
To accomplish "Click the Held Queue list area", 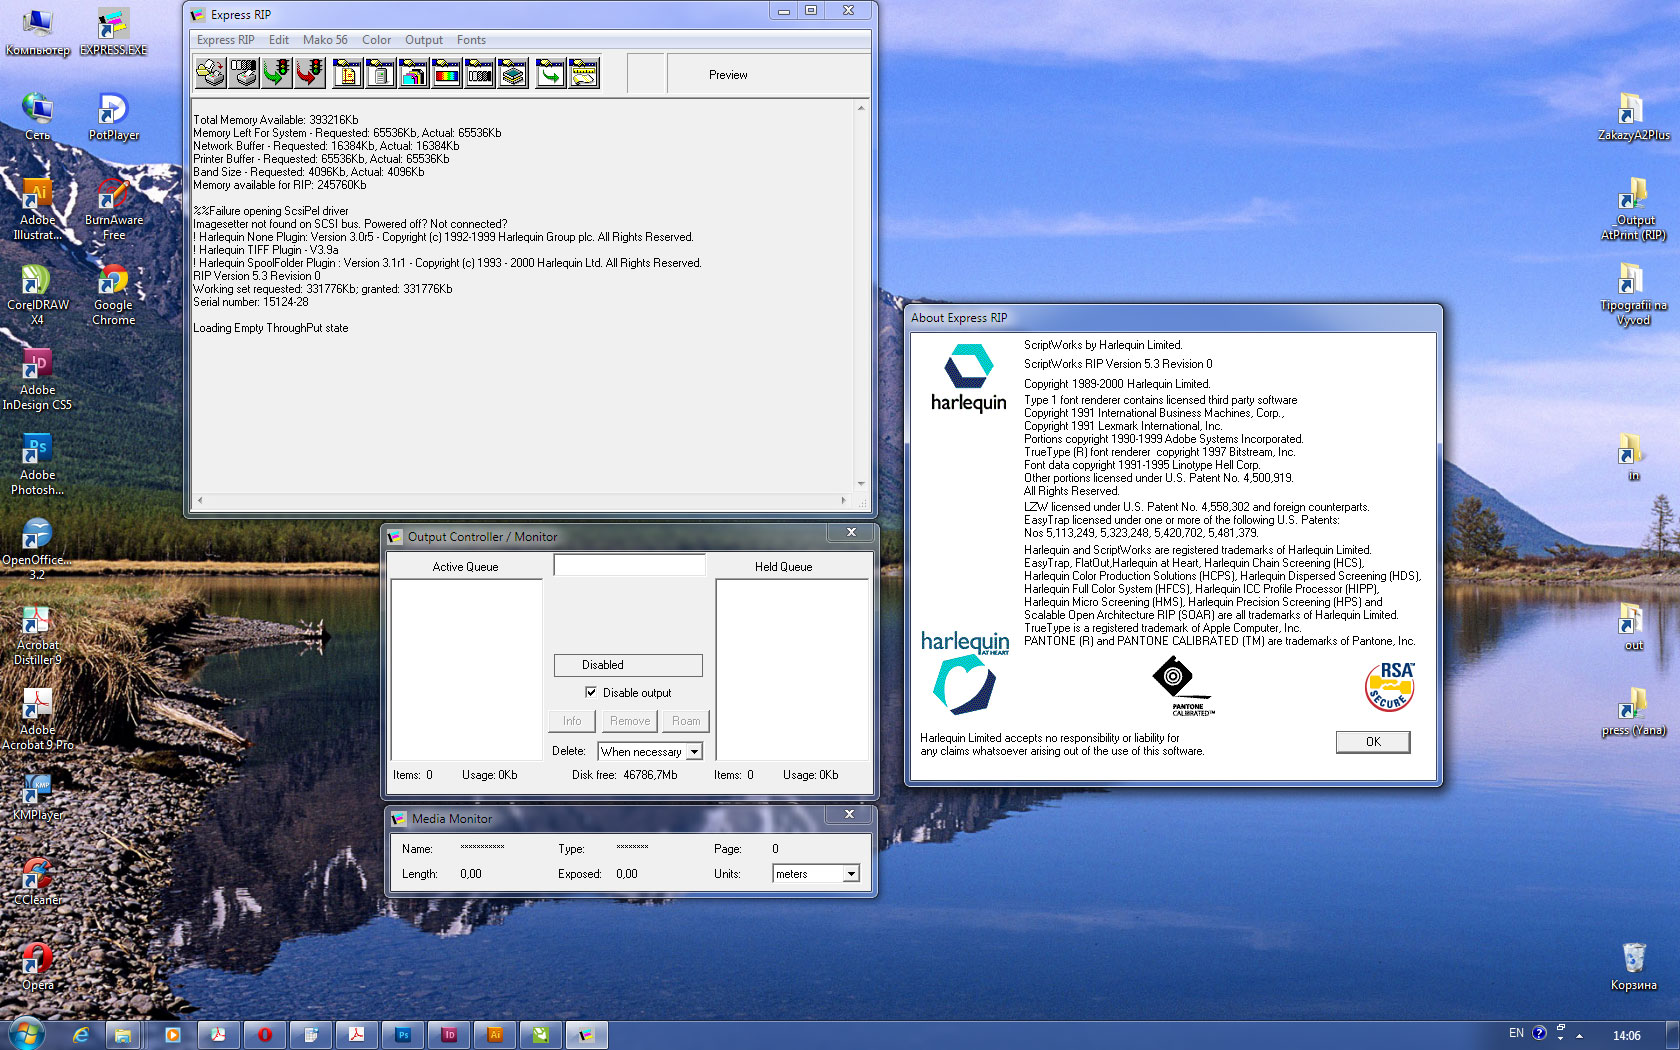I will click(793, 669).
